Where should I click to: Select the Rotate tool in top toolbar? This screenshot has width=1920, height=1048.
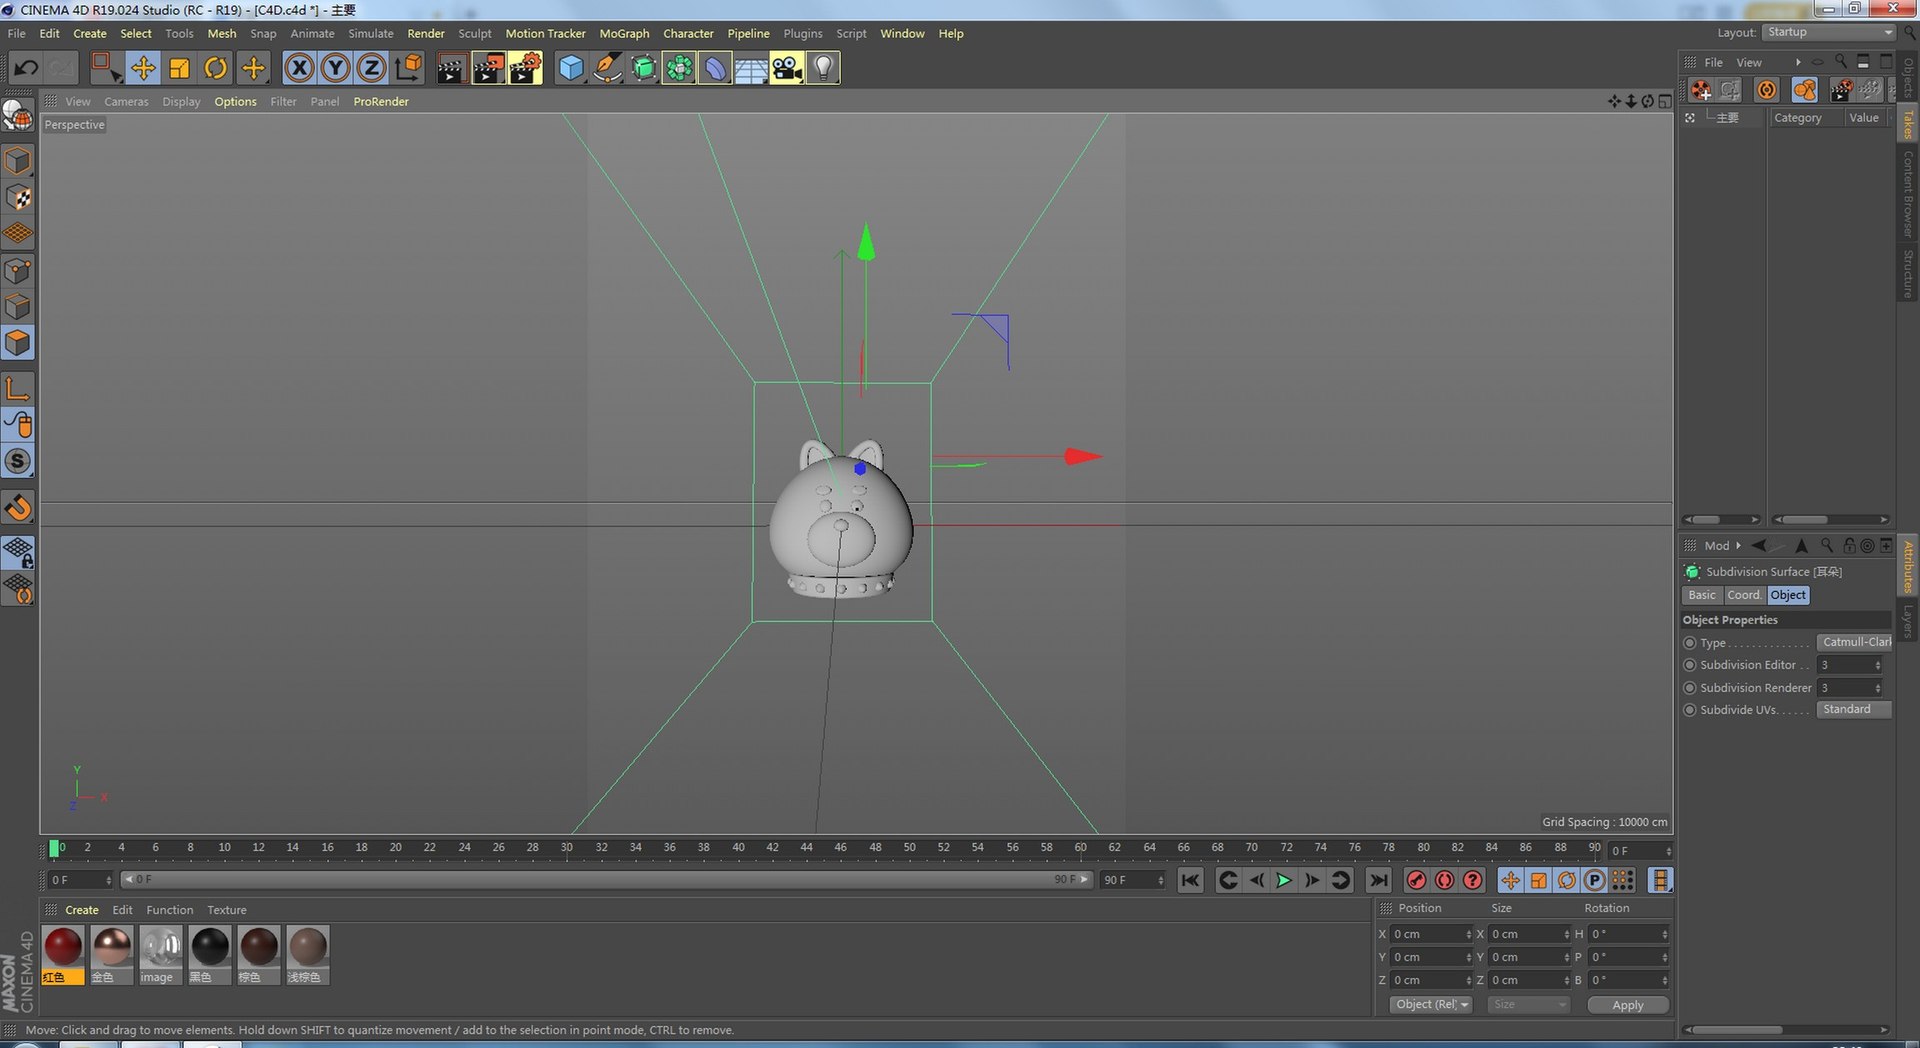pyautogui.click(x=215, y=68)
